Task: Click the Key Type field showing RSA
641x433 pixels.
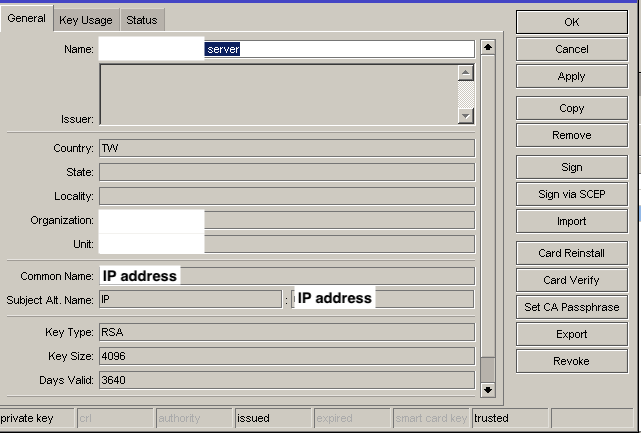Action: click(x=287, y=332)
